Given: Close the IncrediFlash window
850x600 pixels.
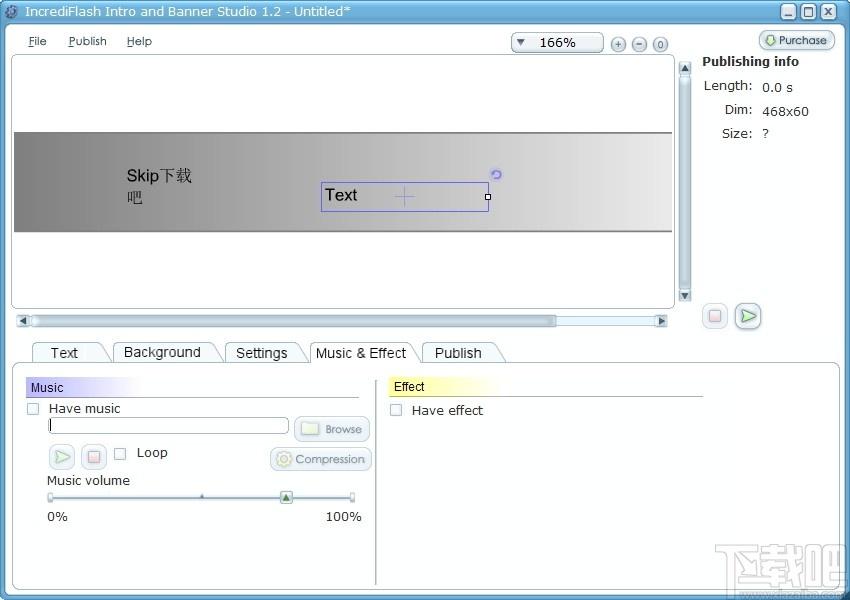Looking at the screenshot, I should point(828,11).
